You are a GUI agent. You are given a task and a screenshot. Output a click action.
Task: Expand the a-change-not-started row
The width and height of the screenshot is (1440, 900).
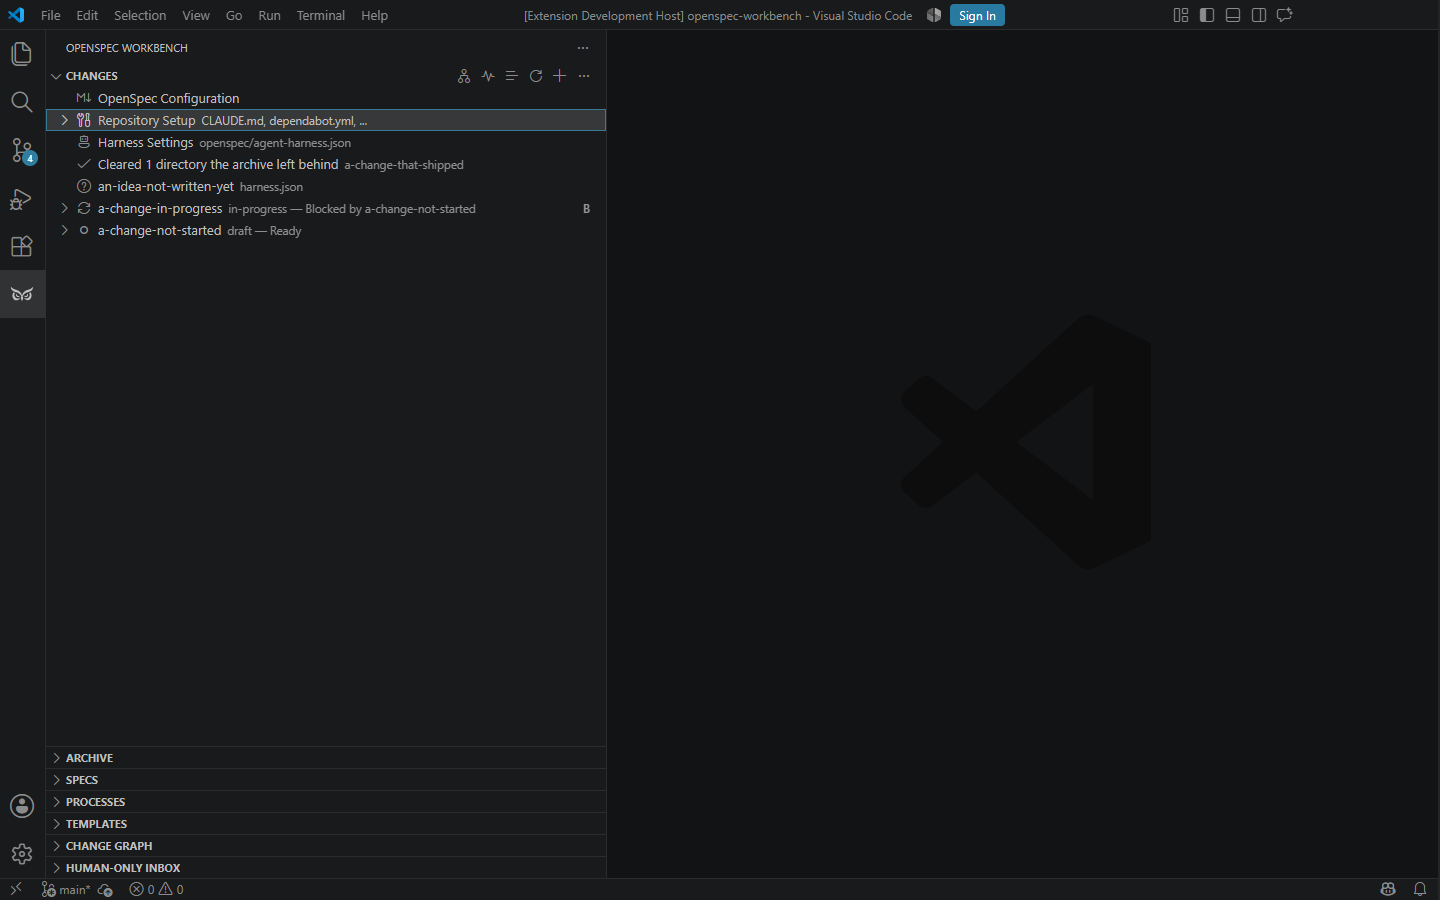[x=65, y=230]
